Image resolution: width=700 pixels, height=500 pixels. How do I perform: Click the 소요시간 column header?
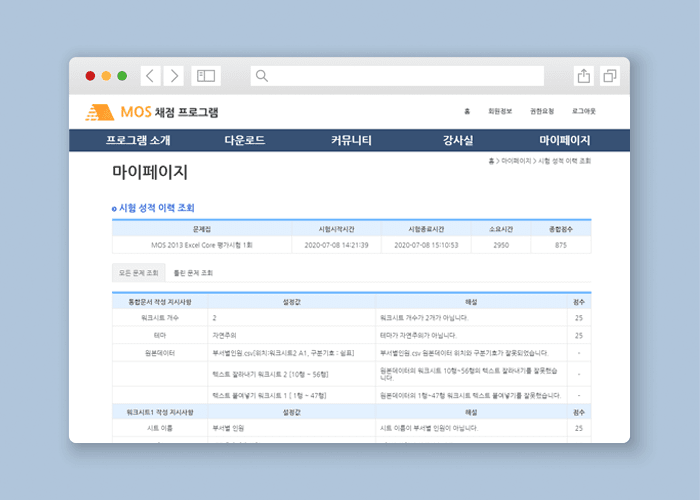(501, 229)
